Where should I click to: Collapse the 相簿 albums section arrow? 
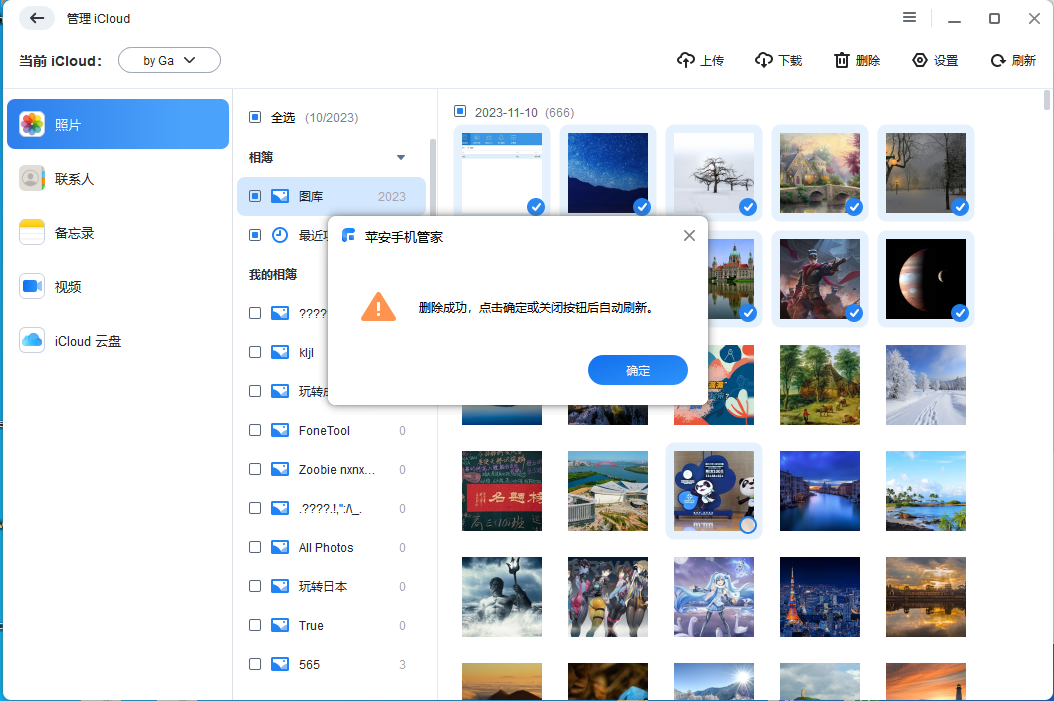tap(401, 157)
